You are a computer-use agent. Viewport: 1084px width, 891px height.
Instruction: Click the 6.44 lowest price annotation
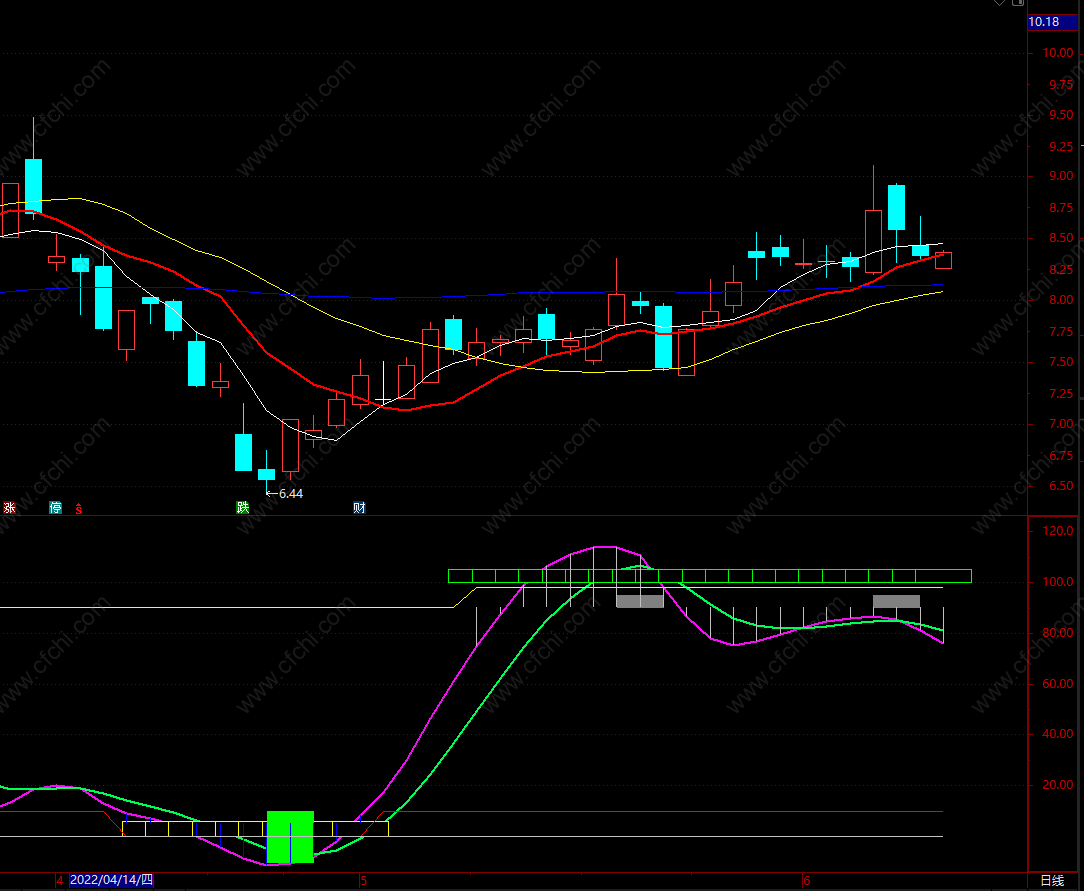[x=285, y=494]
